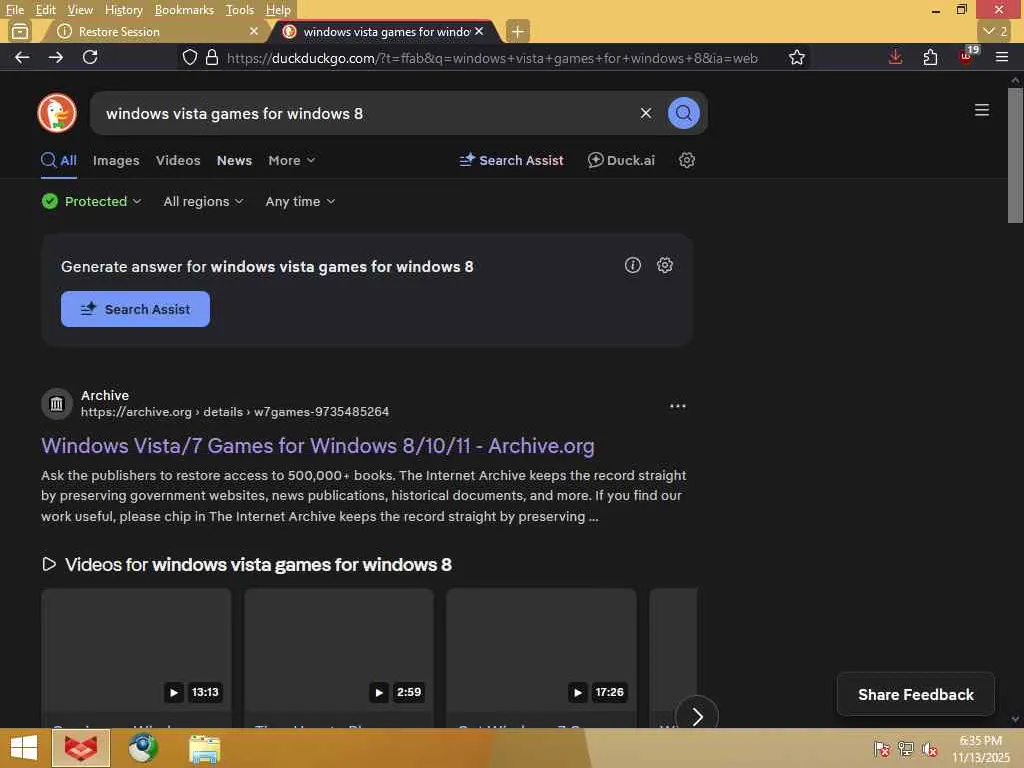Open the Windows Start button
Image resolution: width=1024 pixels, height=768 pixels.
24,748
